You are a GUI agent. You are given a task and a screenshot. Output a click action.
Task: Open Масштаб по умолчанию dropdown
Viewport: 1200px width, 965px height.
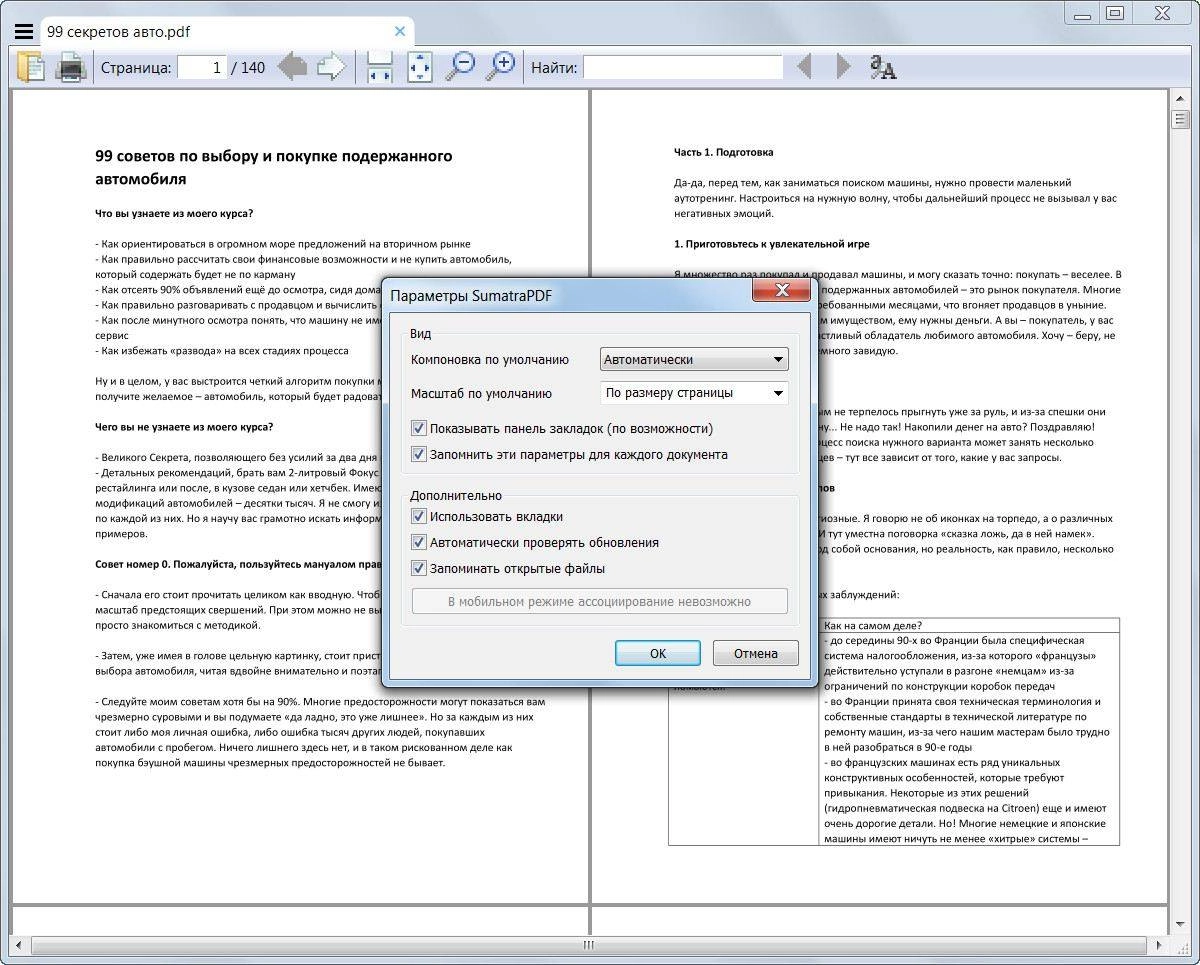[694, 393]
